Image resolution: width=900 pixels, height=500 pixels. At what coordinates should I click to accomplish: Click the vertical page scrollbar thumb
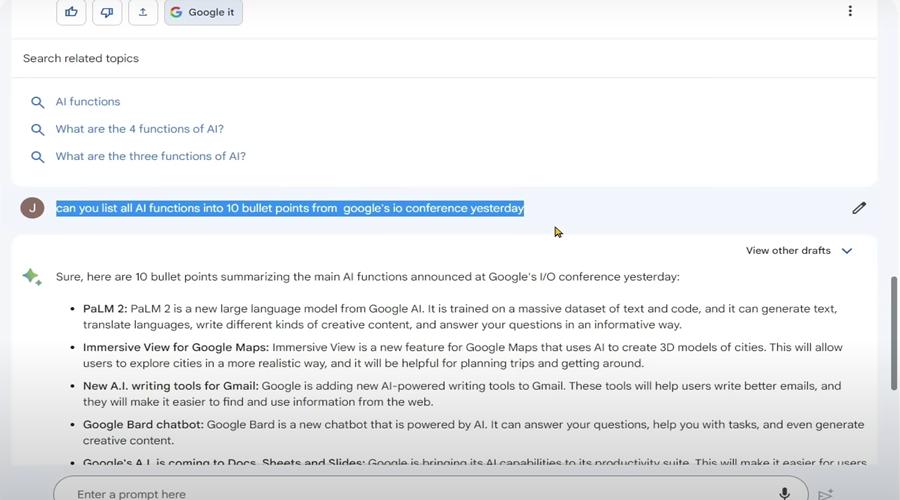894,333
